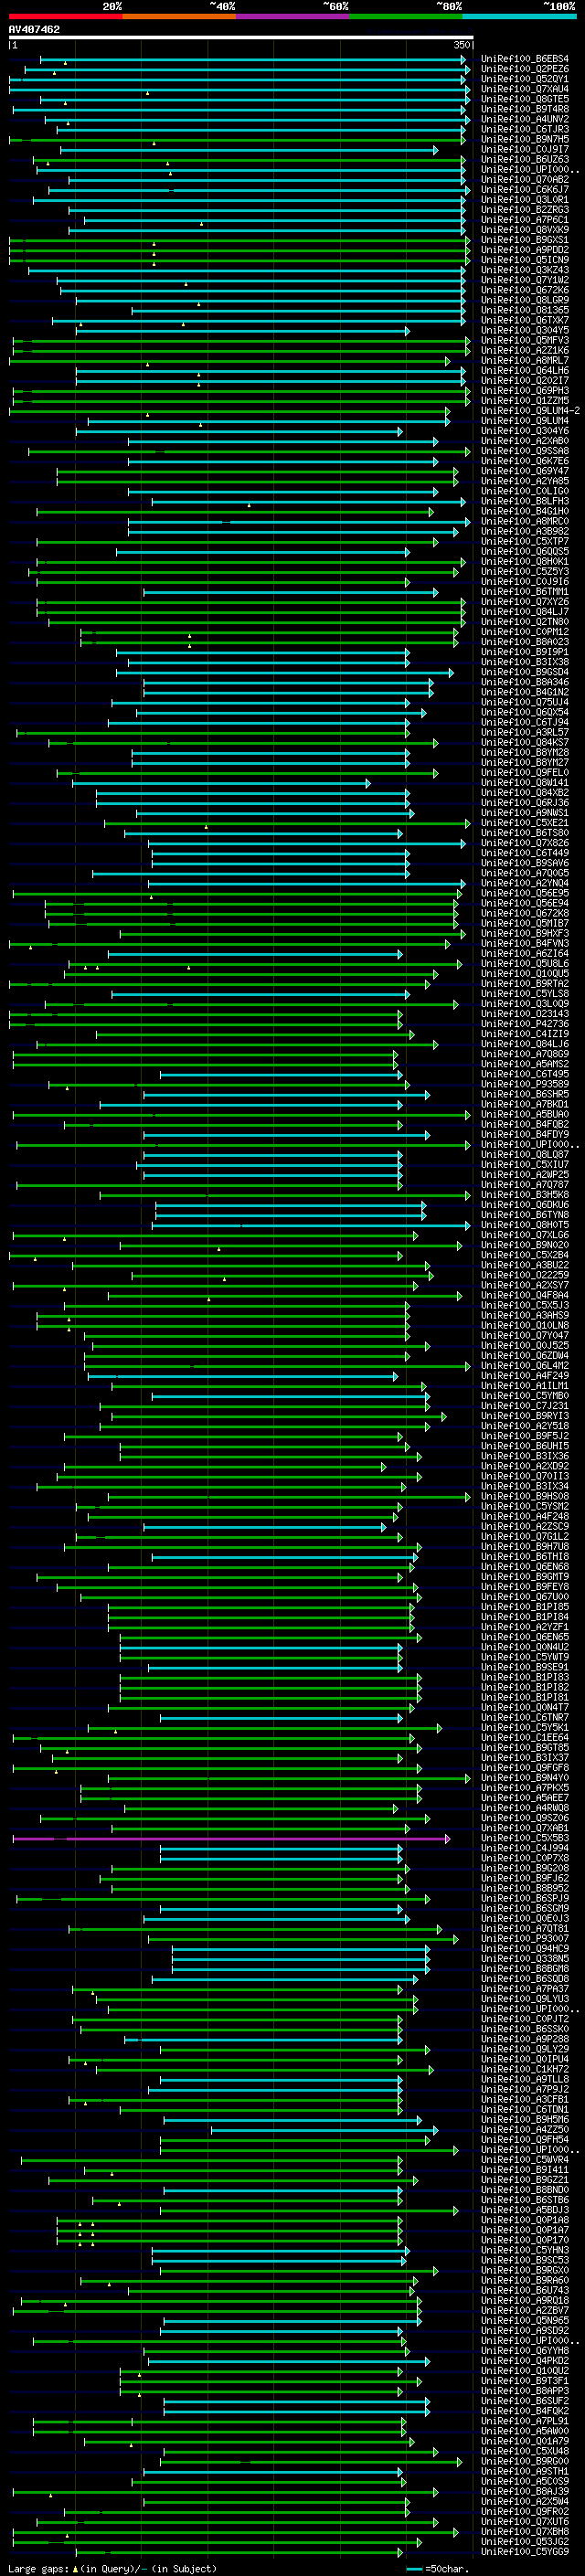Select the UniRef100_B4FDY9 label
This screenshot has width=585, height=2576.
pos(524,1135)
